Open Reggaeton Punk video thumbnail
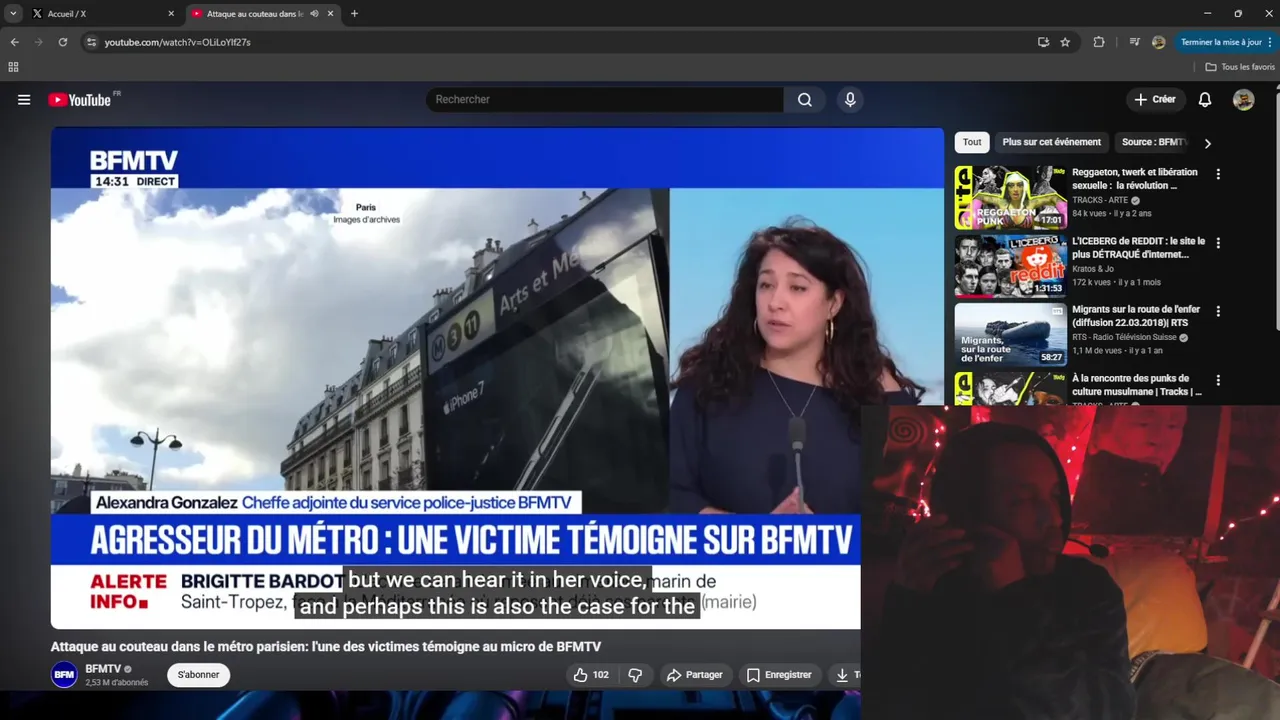The width and height of the screenshot is (1280, 720). (x=1010, y=198)
